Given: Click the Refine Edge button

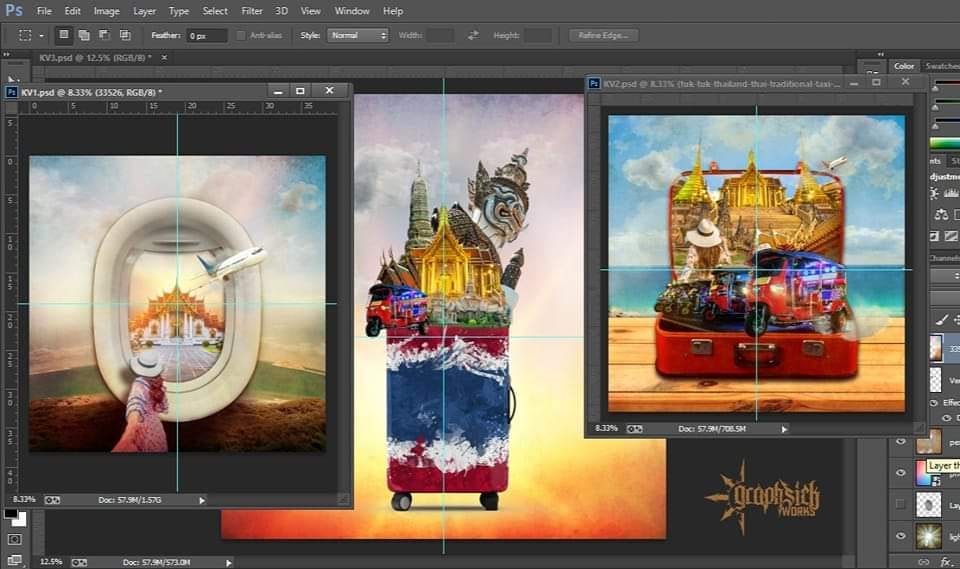Looking at the screenshot, I should [603, 35].
